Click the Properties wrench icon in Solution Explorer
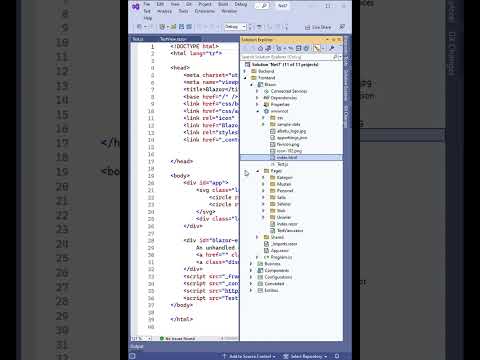480x360 pixels. [332, 49]
